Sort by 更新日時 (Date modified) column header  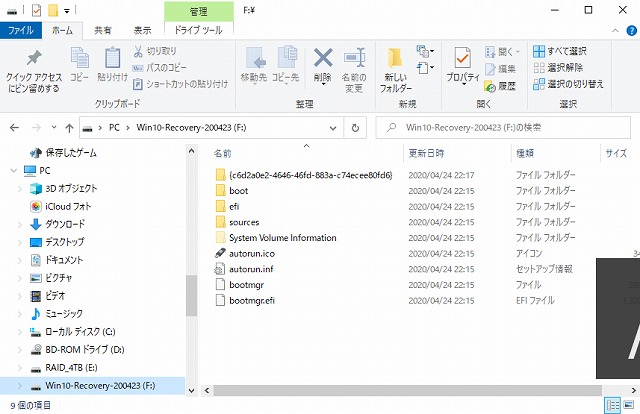tap(426, 153)
